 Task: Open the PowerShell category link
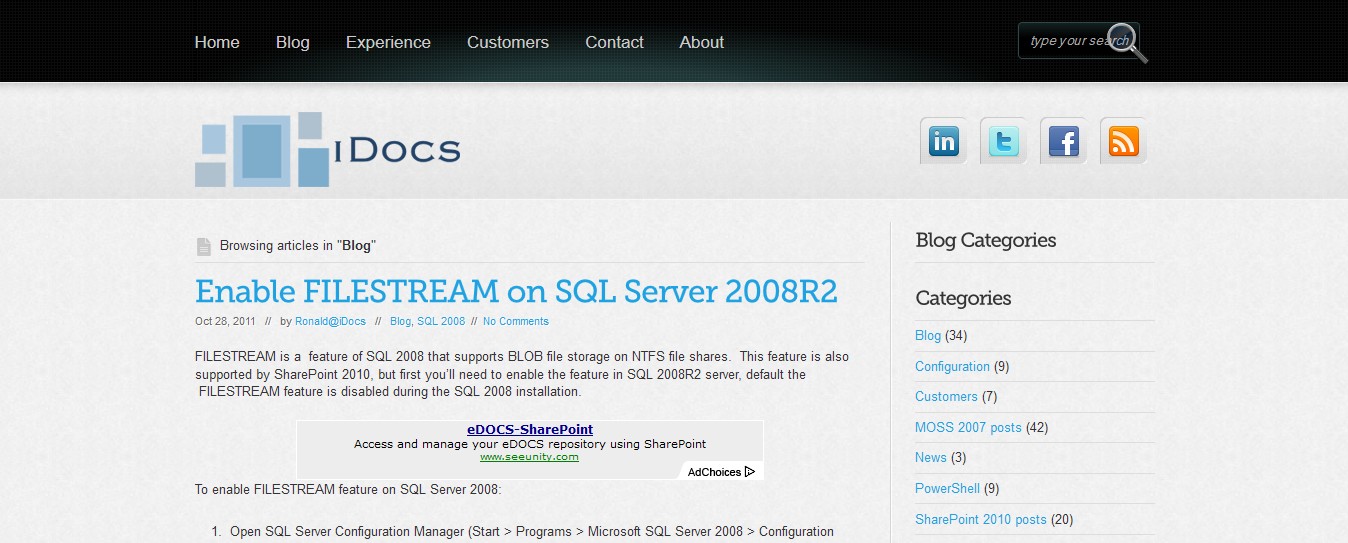pyautogui.click(x=947, y=489)
